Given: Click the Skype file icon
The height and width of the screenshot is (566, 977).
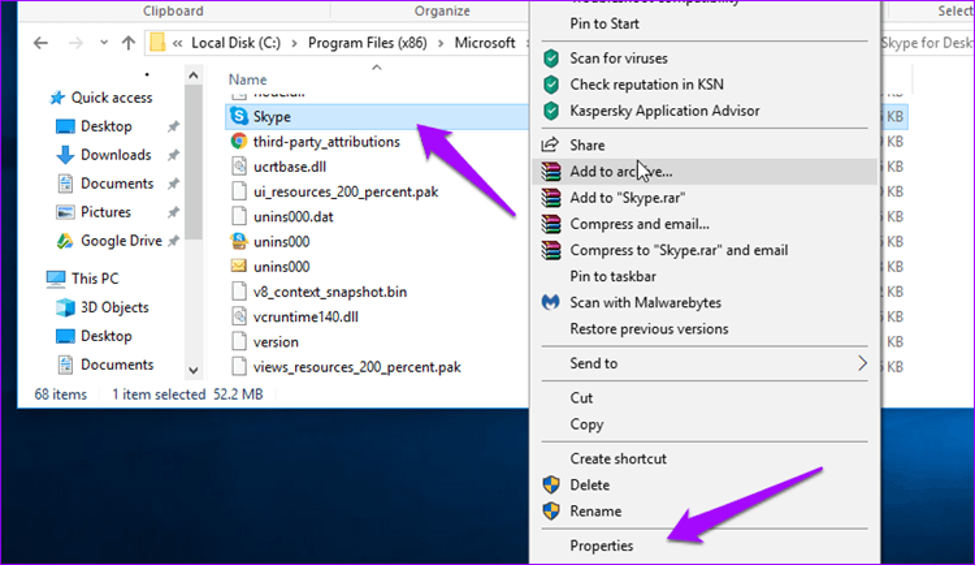Looking at the screenshot, I should (239, 116).
